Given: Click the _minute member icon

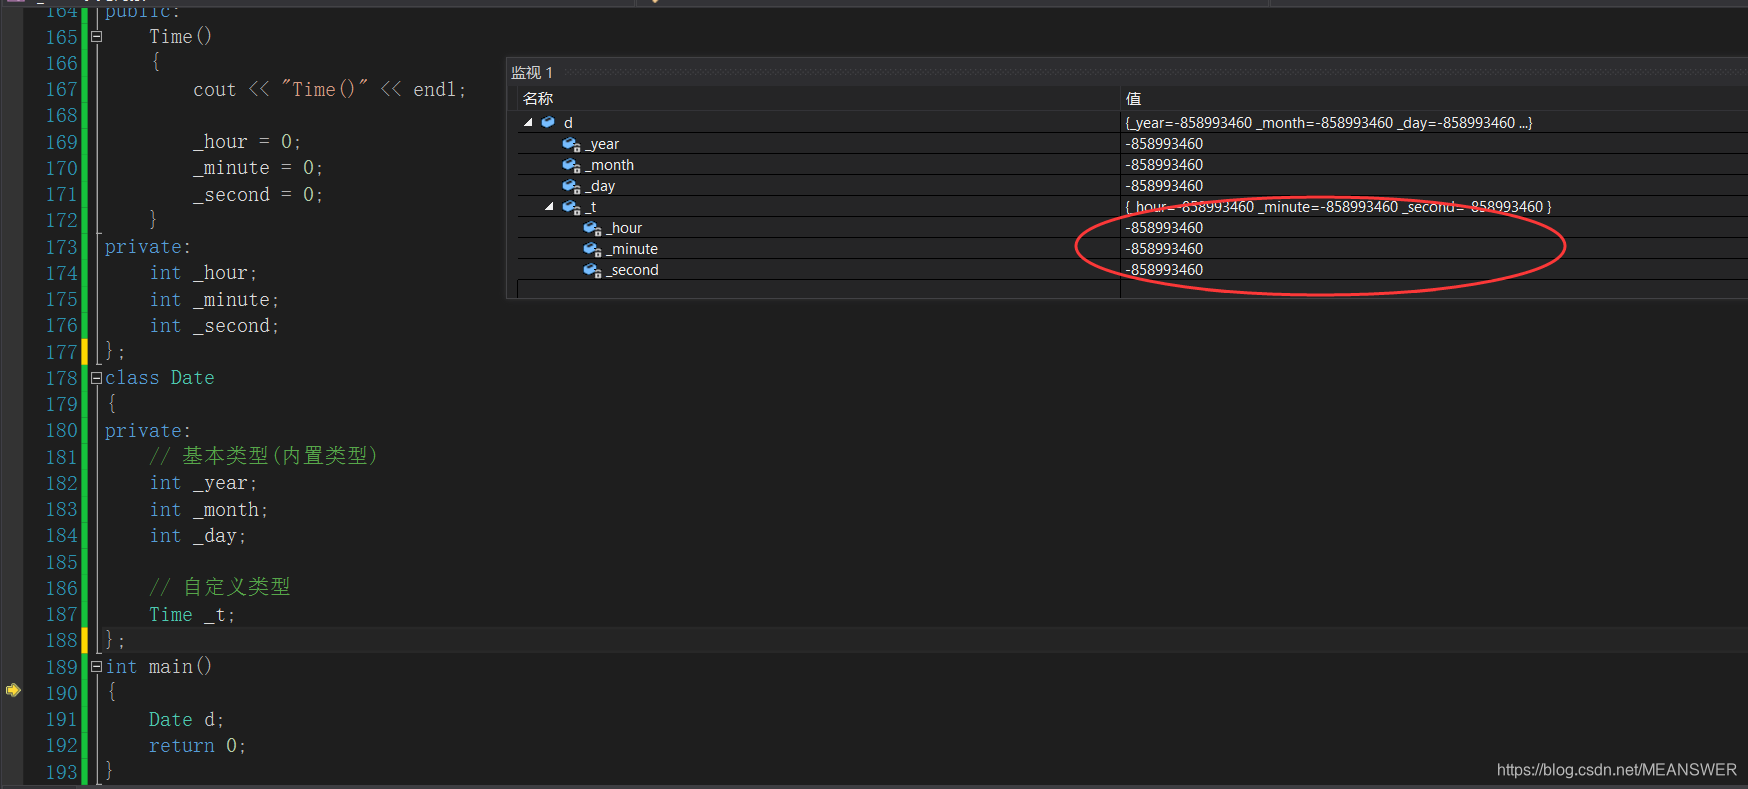Looking at the screenshot, I should [592, 249].
